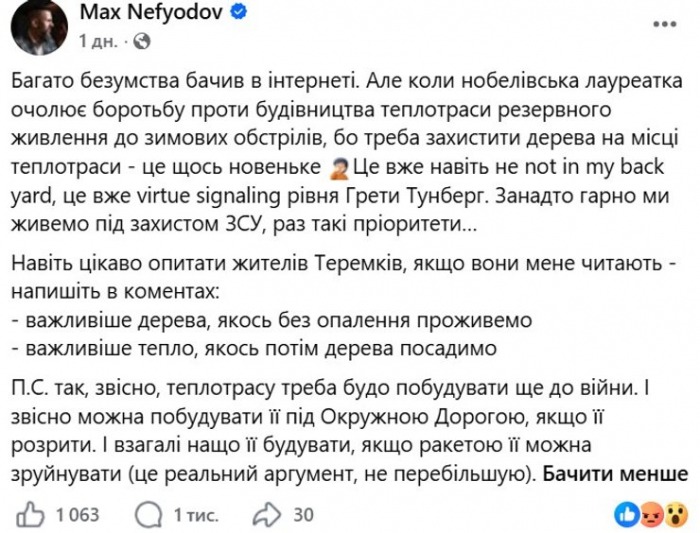Open the '1 дн.' post timestamp link
The width and height of the screenshot is (700, 533).
tap(98, 42)
